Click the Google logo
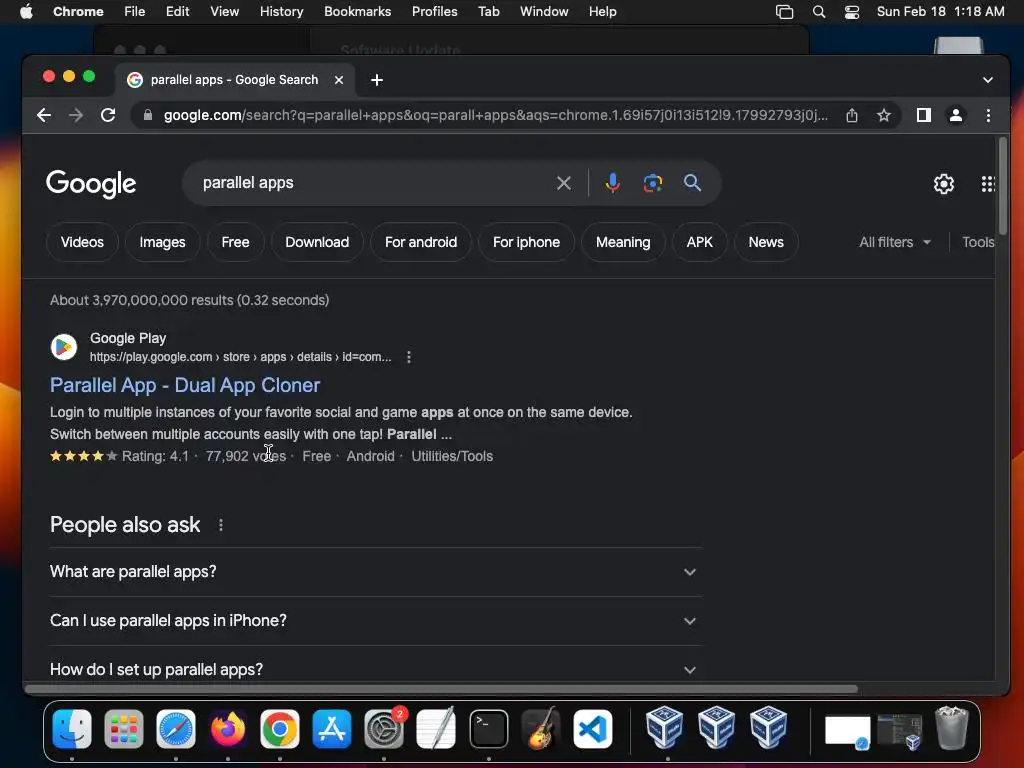Viewport: 1024px width, 768px height. (91, 184)
